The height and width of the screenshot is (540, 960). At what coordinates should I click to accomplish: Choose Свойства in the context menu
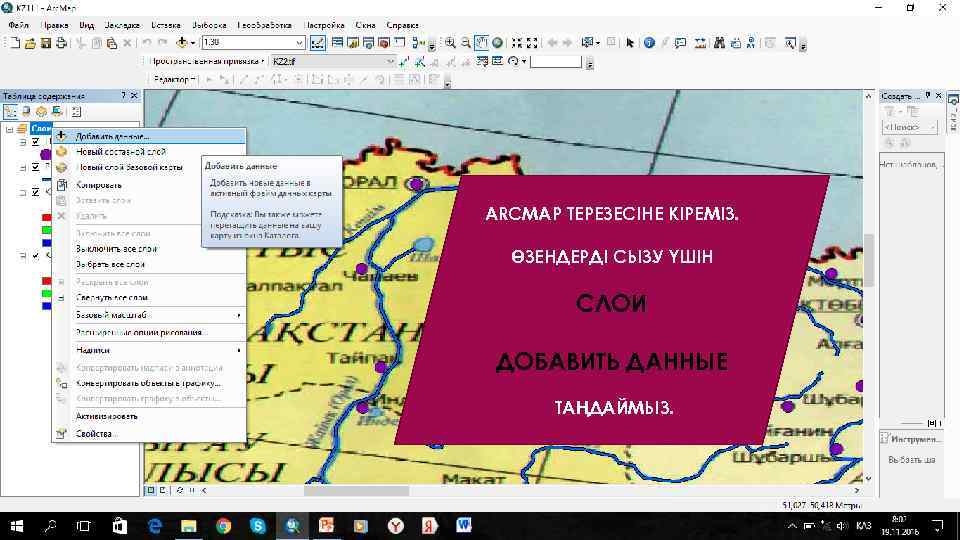click(149, 433)
